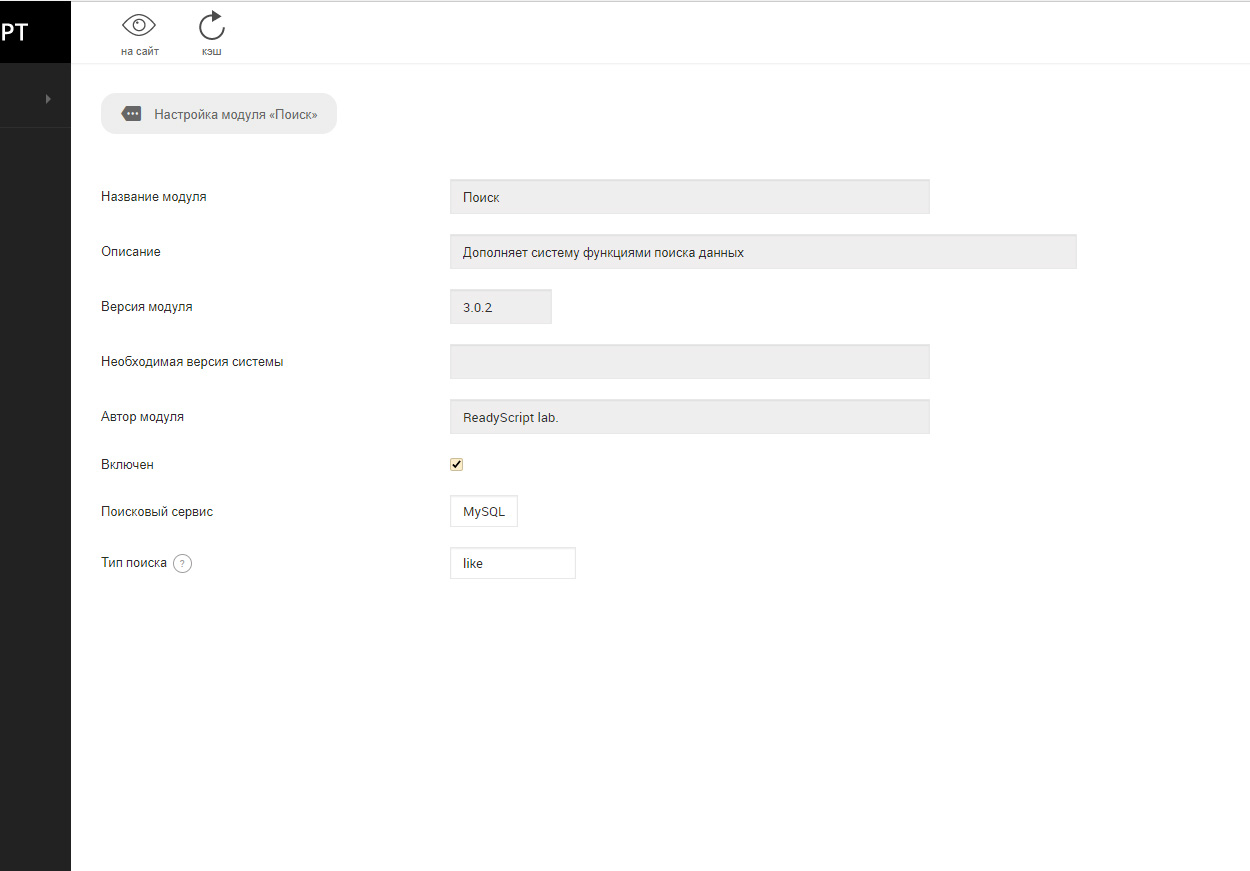Click into the «Описание» text field

point(762,252)
